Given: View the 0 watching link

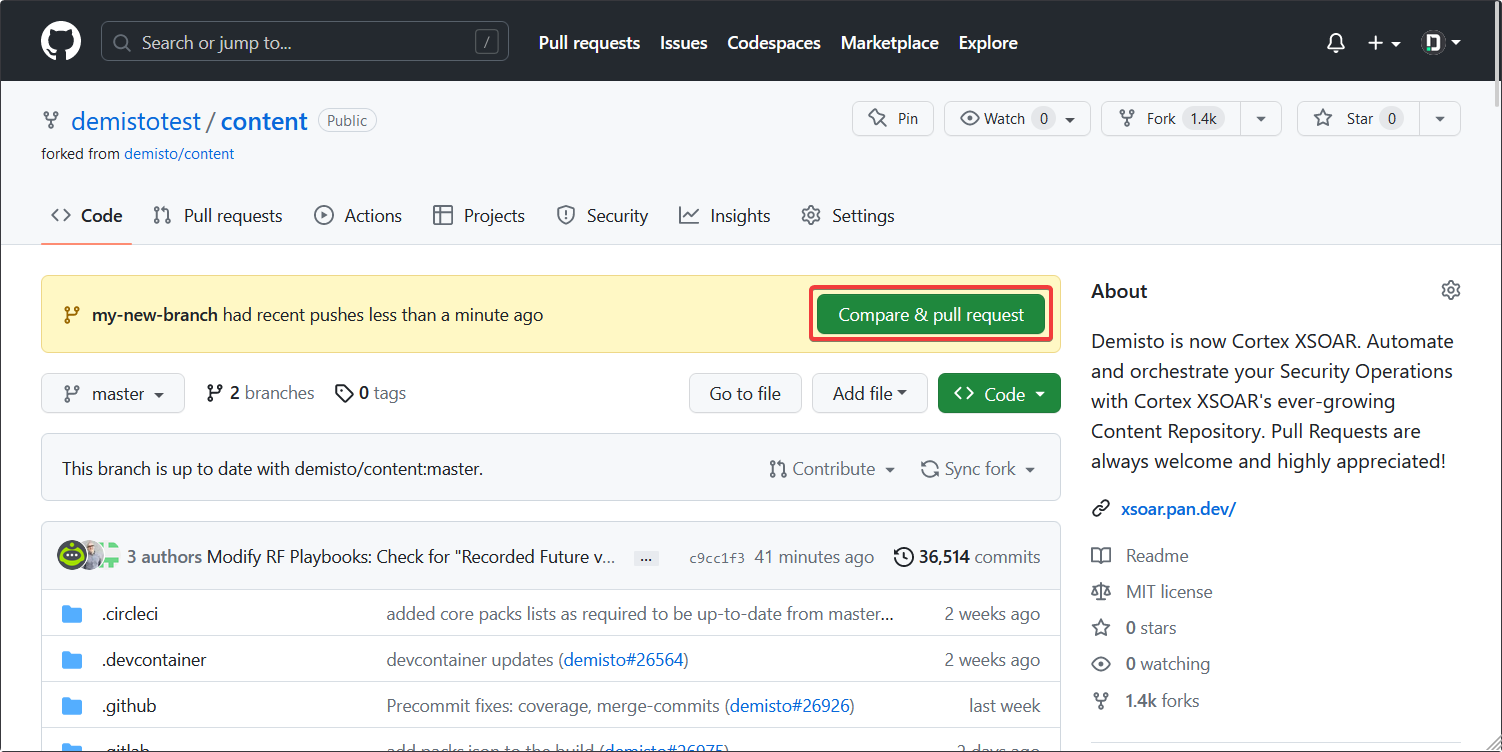Looking at the screenshot, I should 1151,664.
